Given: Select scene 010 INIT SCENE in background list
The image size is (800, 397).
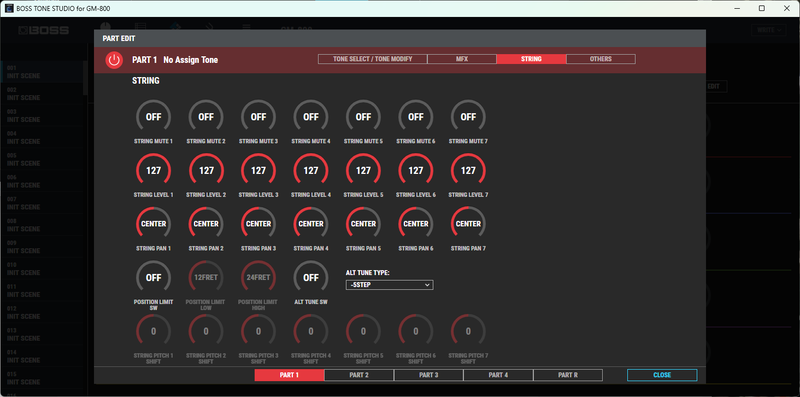Looking at the screenshot, I should click(41, 268).
